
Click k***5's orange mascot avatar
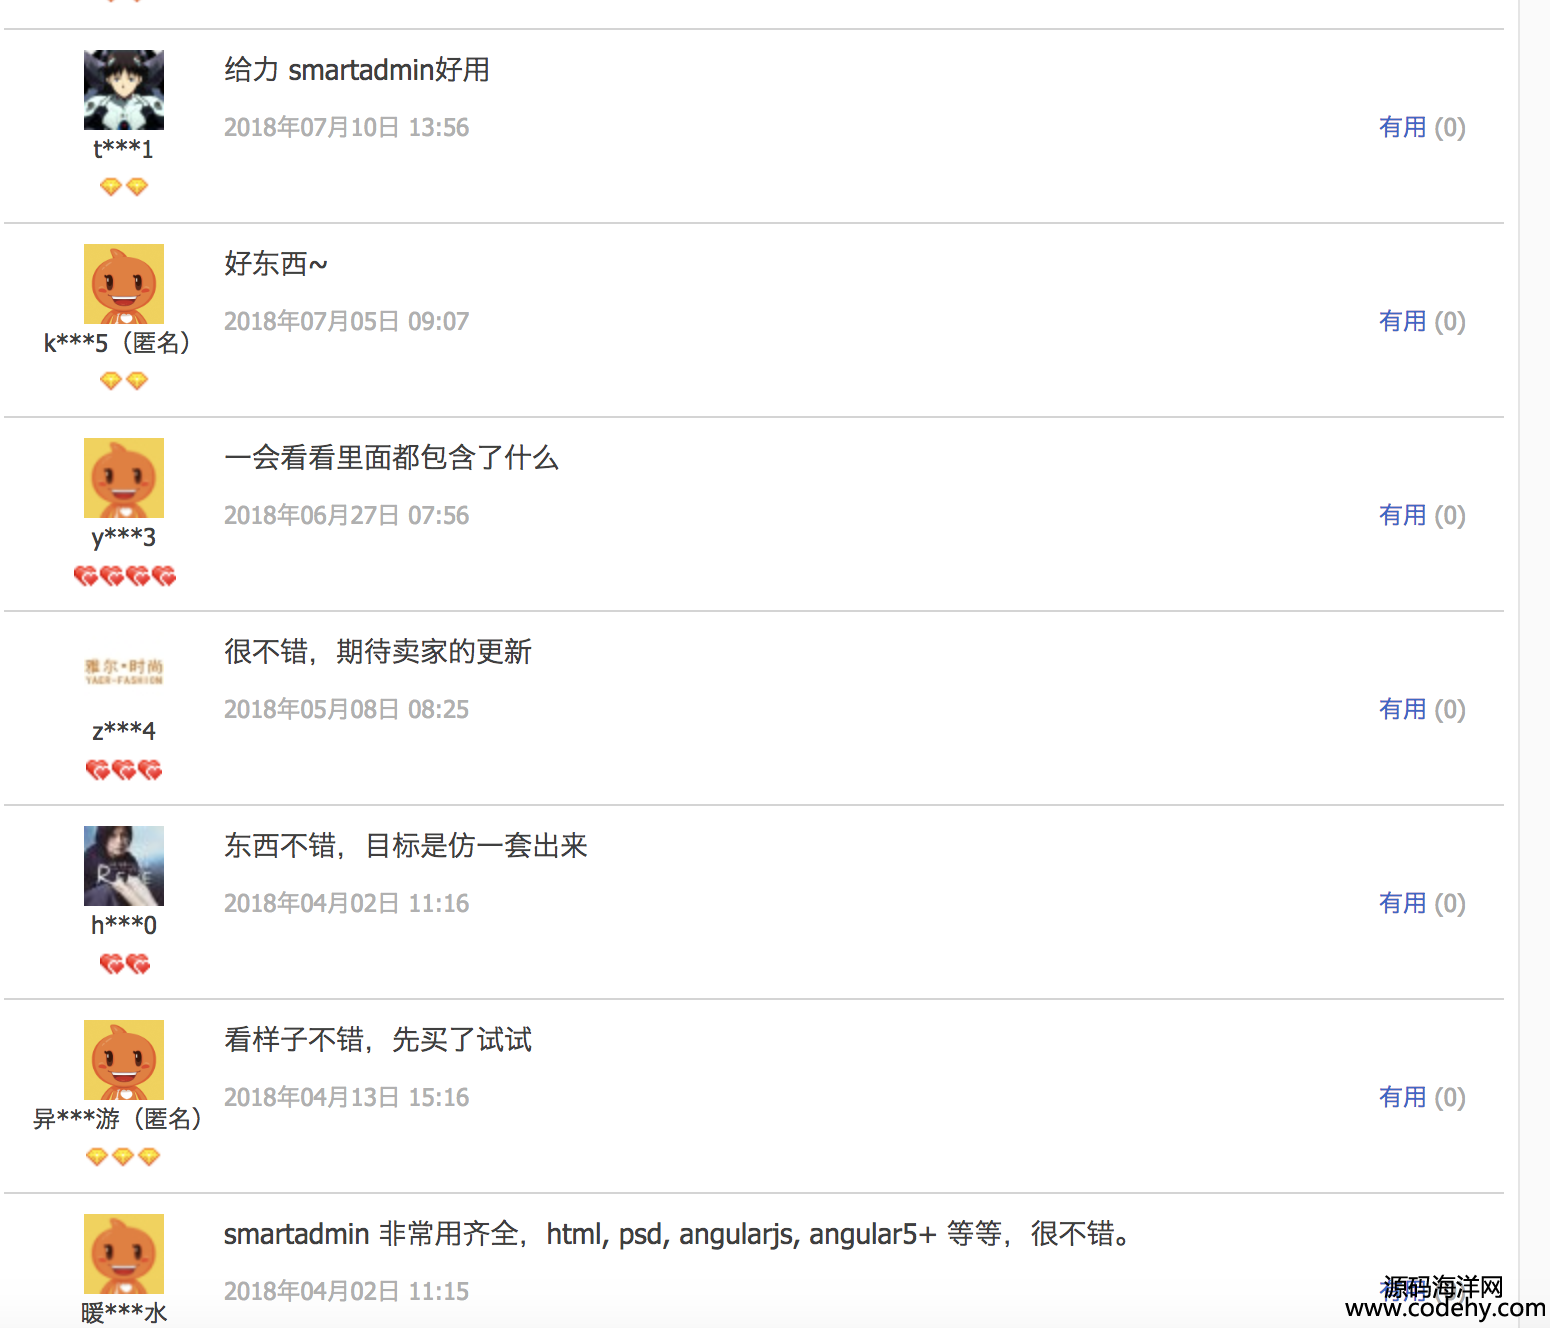coord(124,284)
